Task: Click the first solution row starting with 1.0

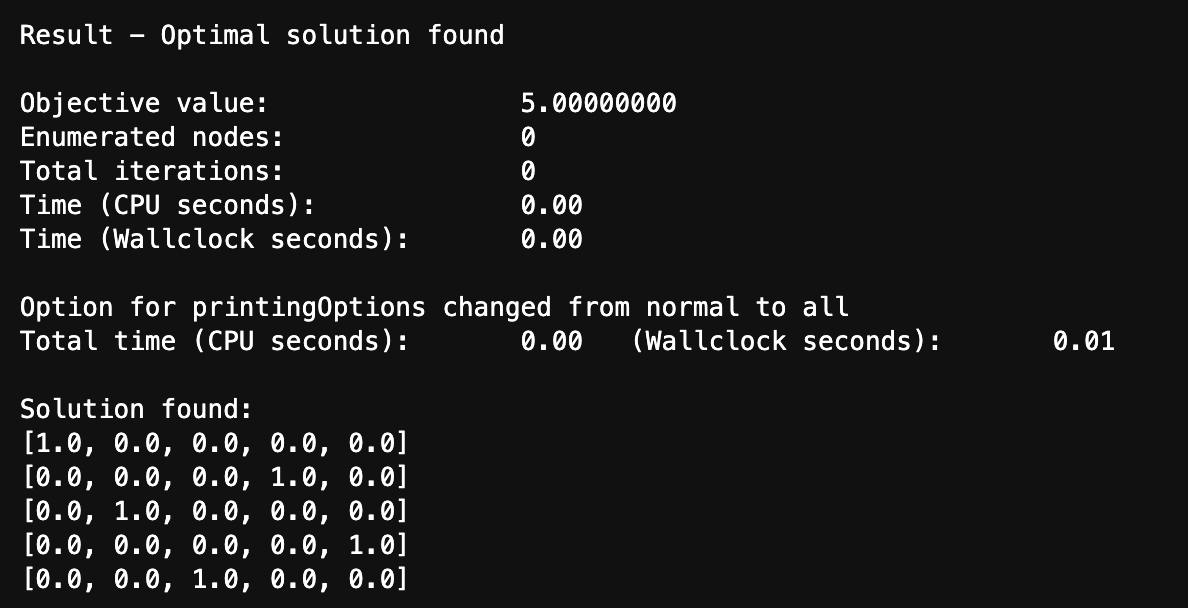Action: pyautogui.click(x=214, y=443)
